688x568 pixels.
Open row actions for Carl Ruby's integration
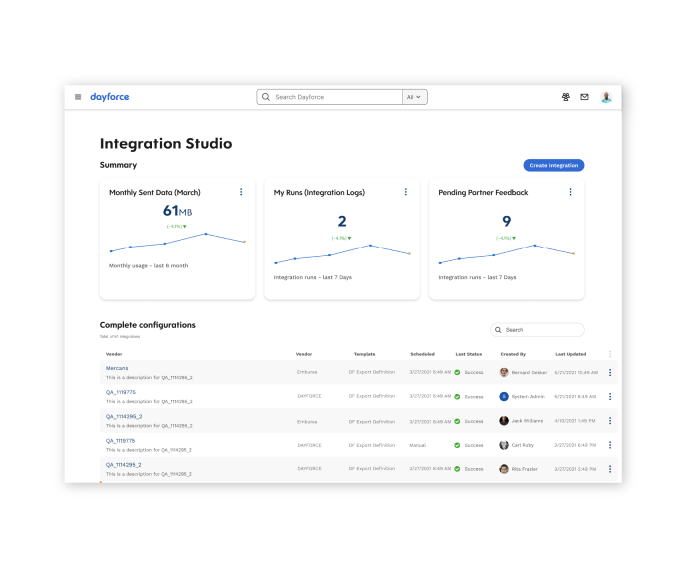click(x=610, y=445)
